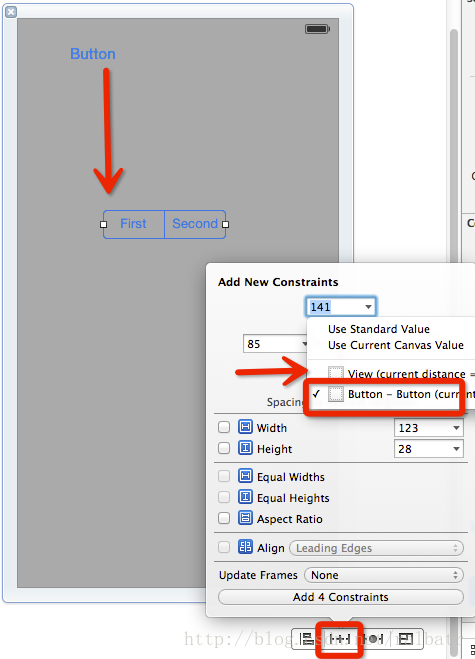
Task: Select Button - Button menu item
Action: coord(391,394)
